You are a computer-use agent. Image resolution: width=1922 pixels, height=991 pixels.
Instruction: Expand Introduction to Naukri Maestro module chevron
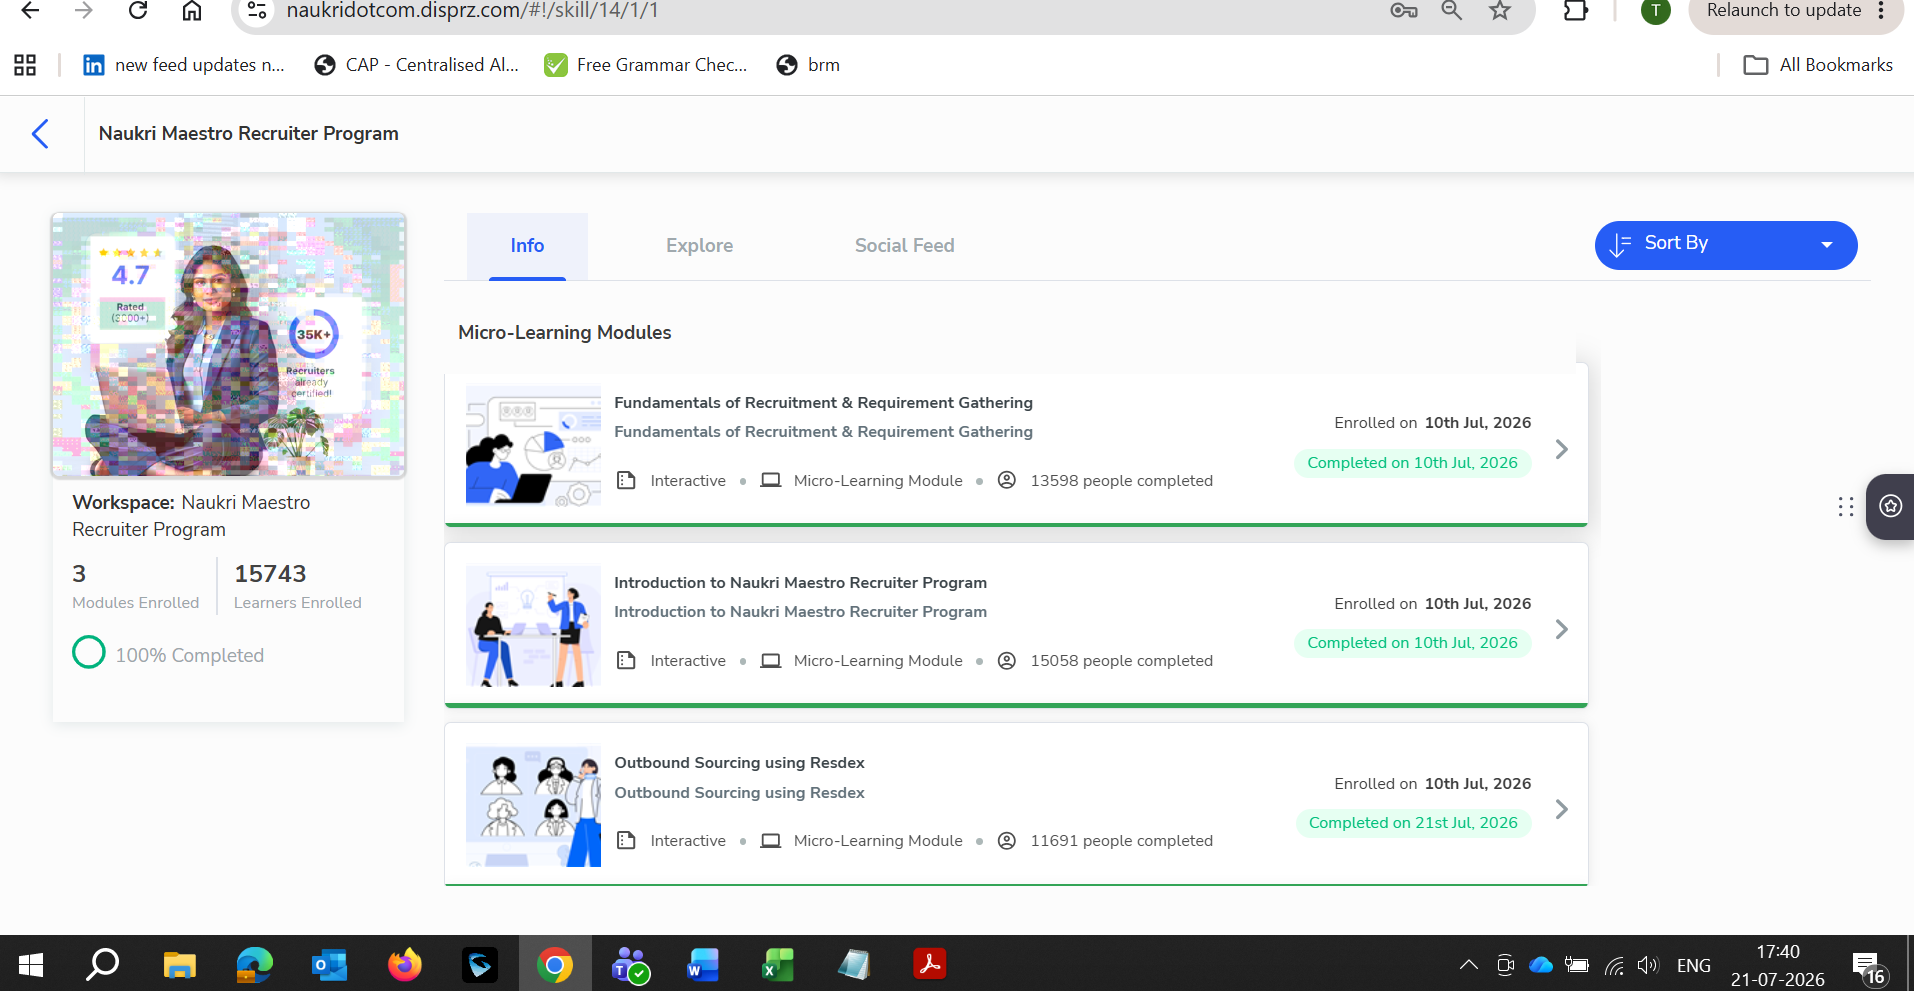1561,630
